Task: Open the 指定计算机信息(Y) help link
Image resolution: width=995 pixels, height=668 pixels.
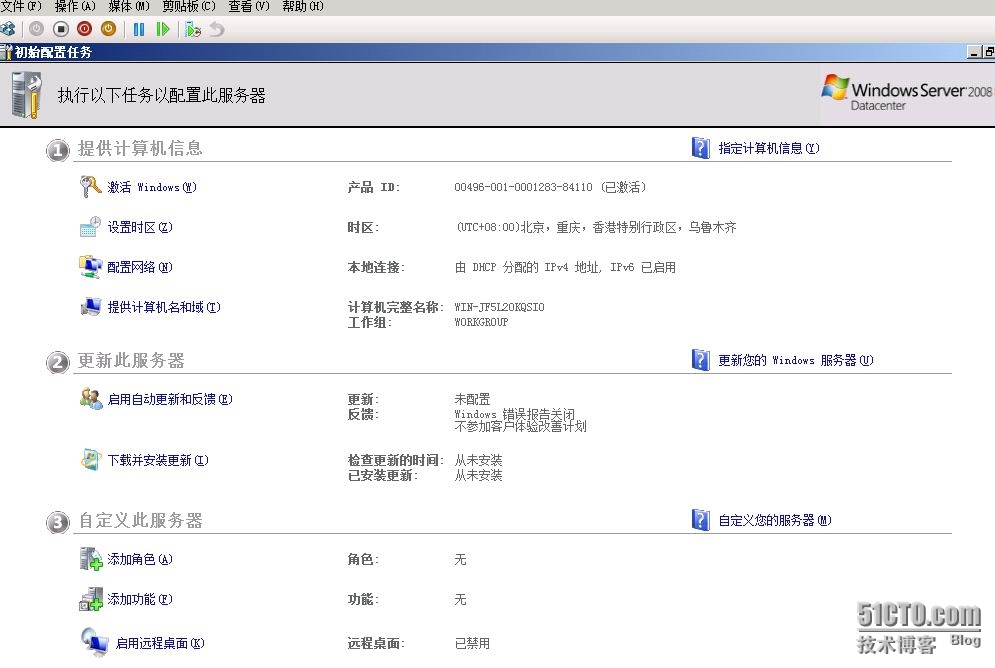Action: [768, 148]
